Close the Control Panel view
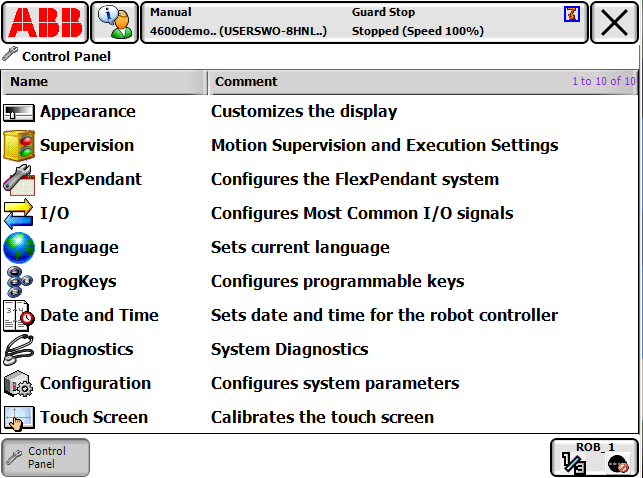 tap(614, 22)
